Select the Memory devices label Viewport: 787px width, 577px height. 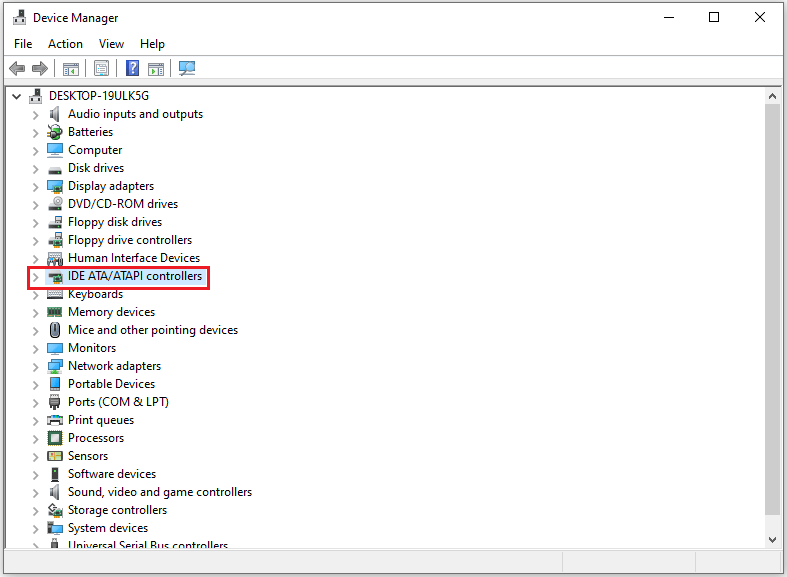coord(111,312)
